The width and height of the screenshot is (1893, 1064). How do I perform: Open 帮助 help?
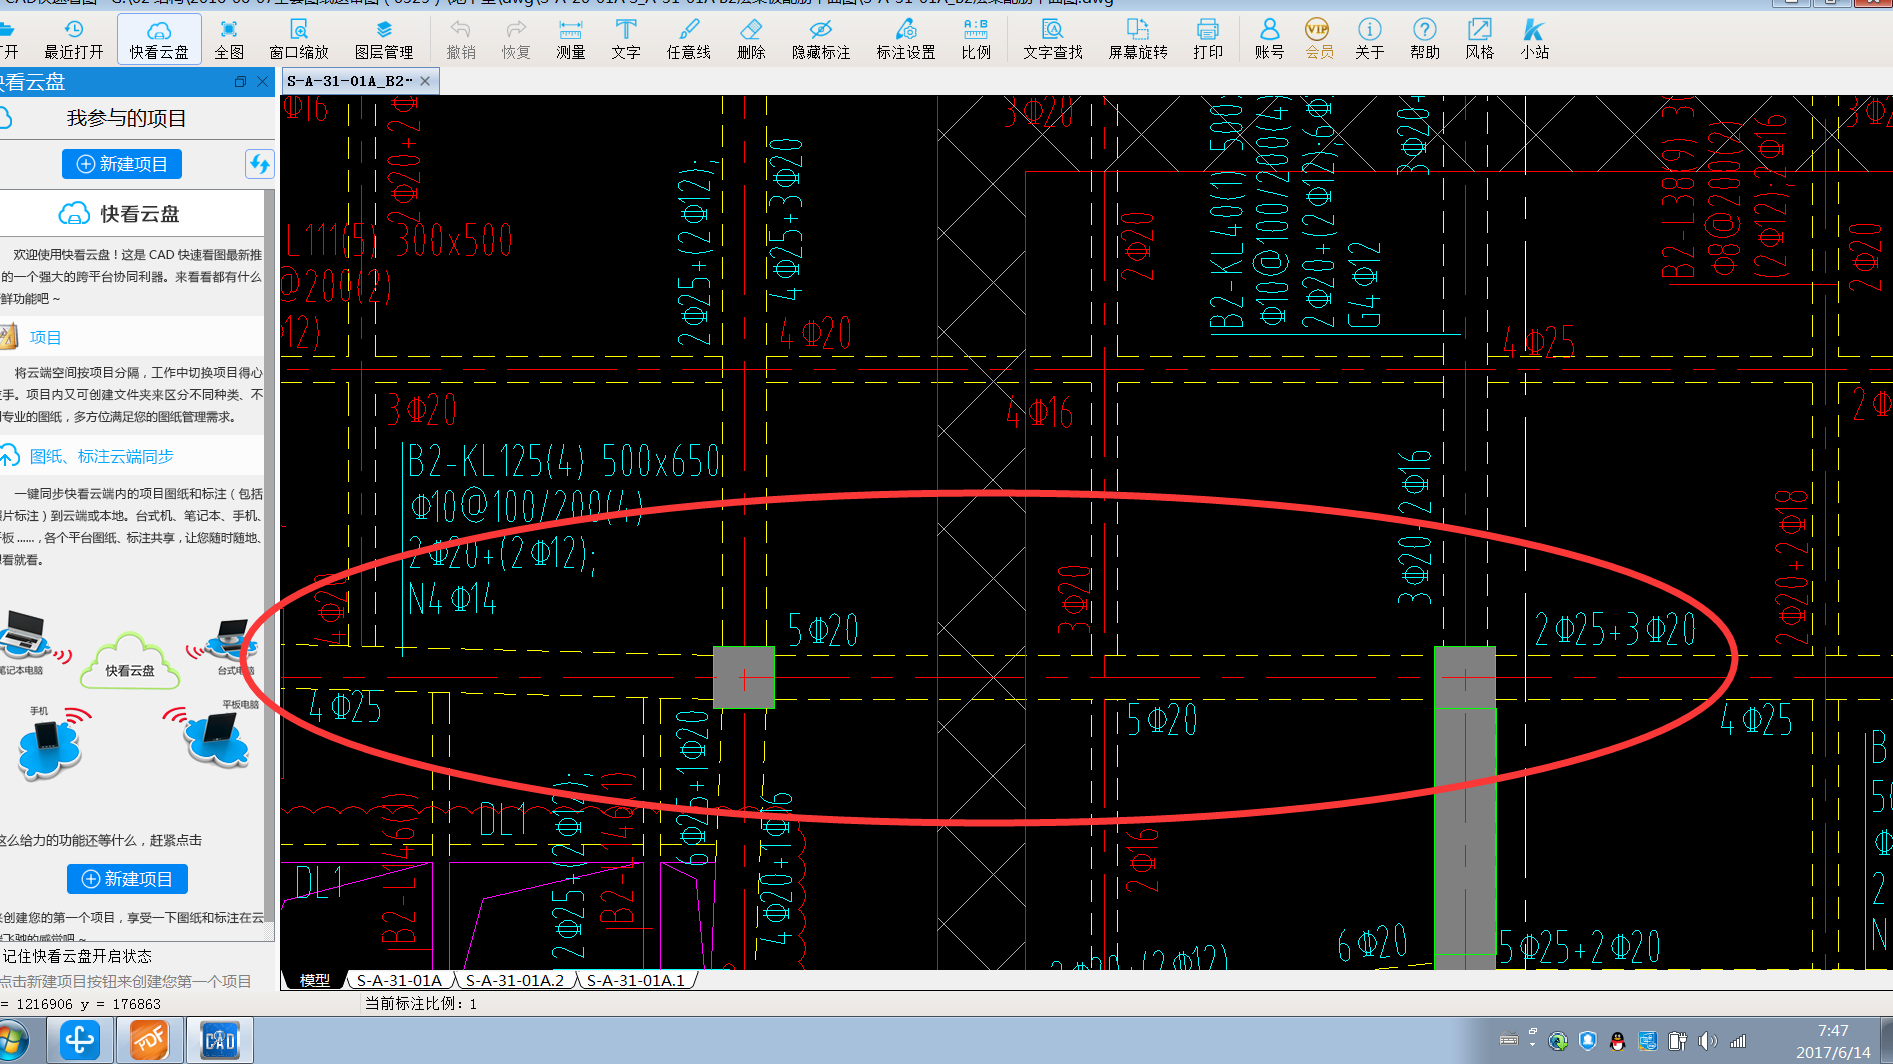tap(1425, 39)
